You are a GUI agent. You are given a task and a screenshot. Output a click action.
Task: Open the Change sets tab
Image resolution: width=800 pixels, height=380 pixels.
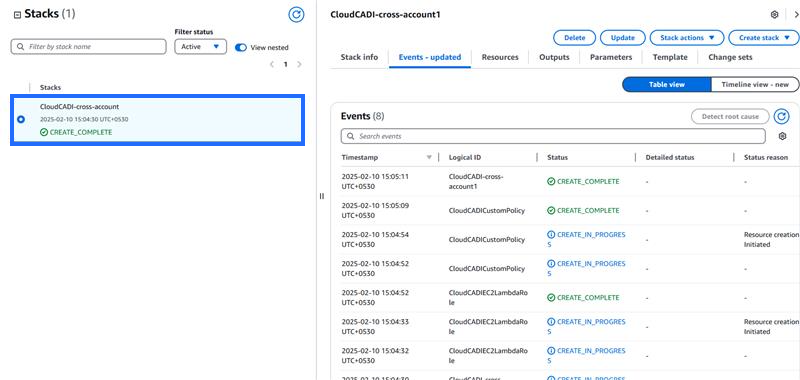click(730, 57)
